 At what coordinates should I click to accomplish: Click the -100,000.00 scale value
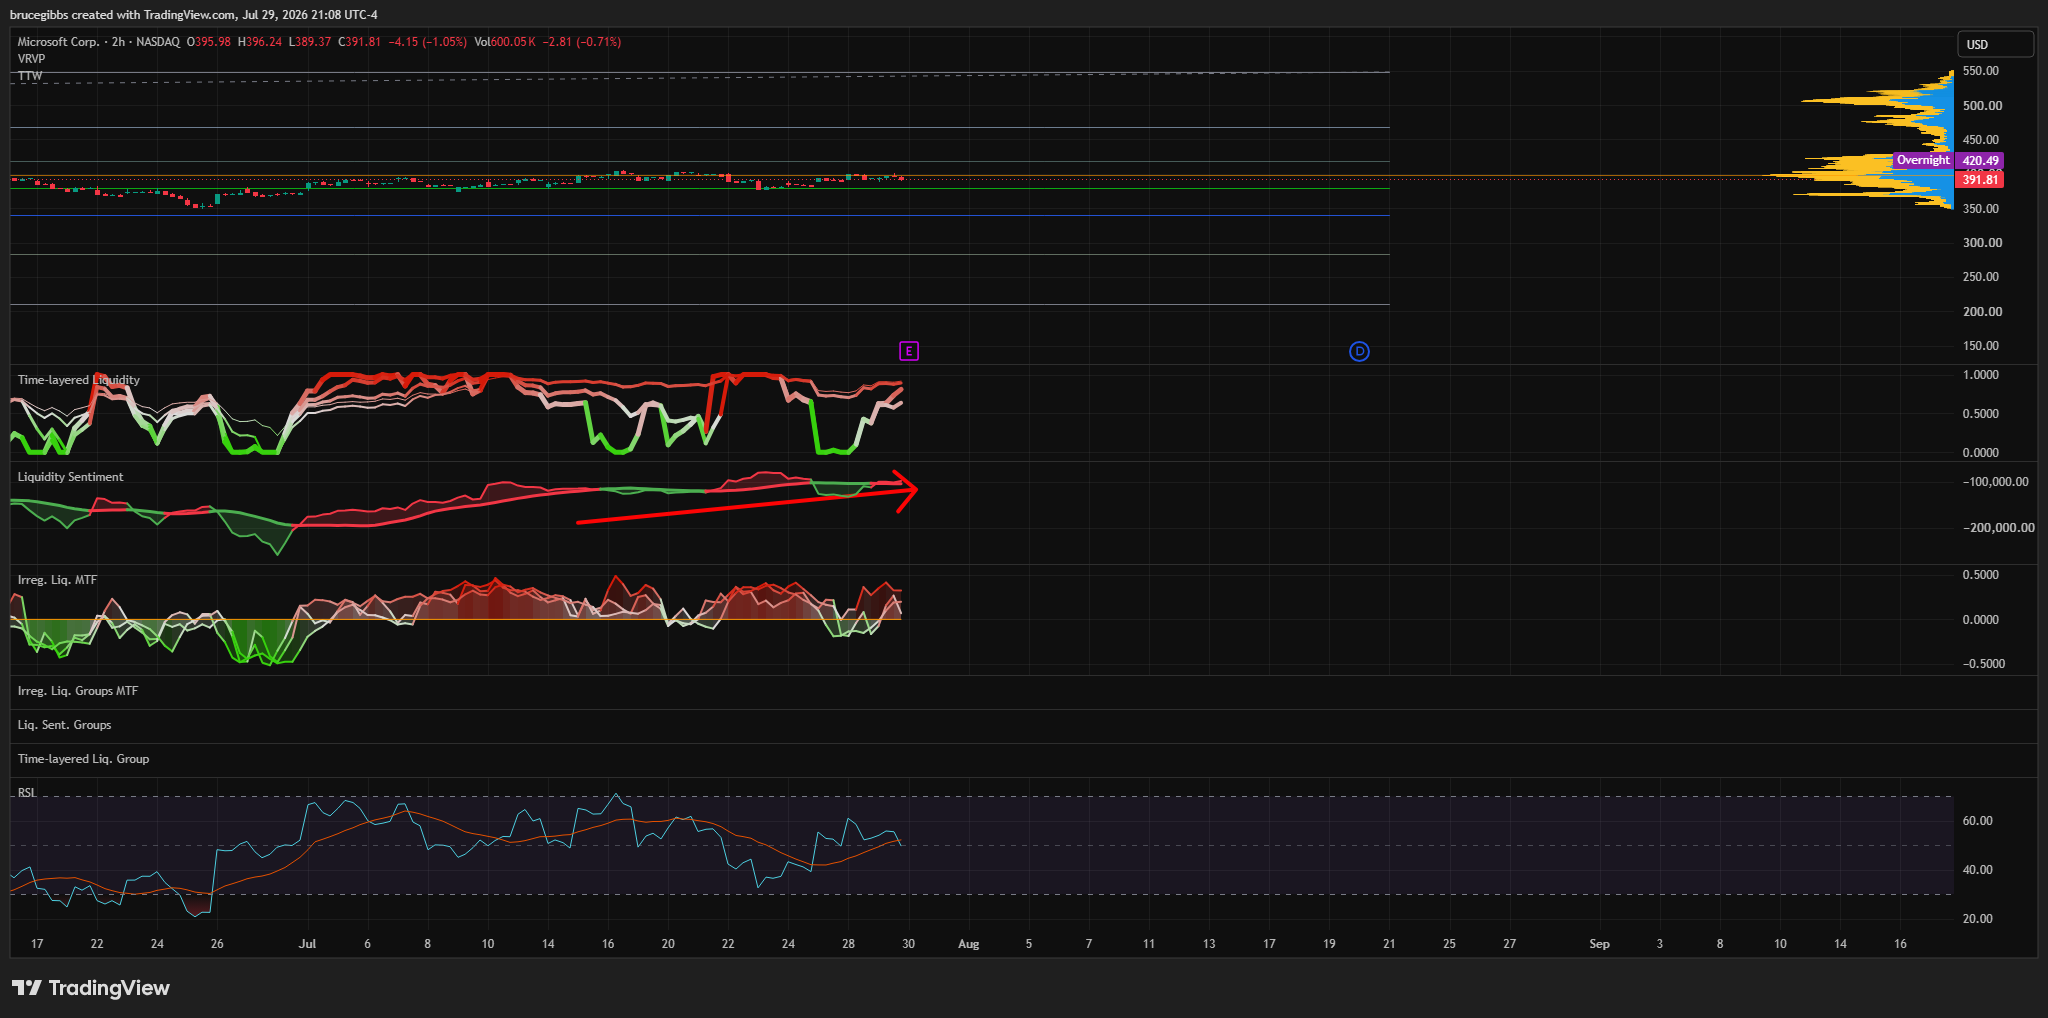tap(1995, 482)
